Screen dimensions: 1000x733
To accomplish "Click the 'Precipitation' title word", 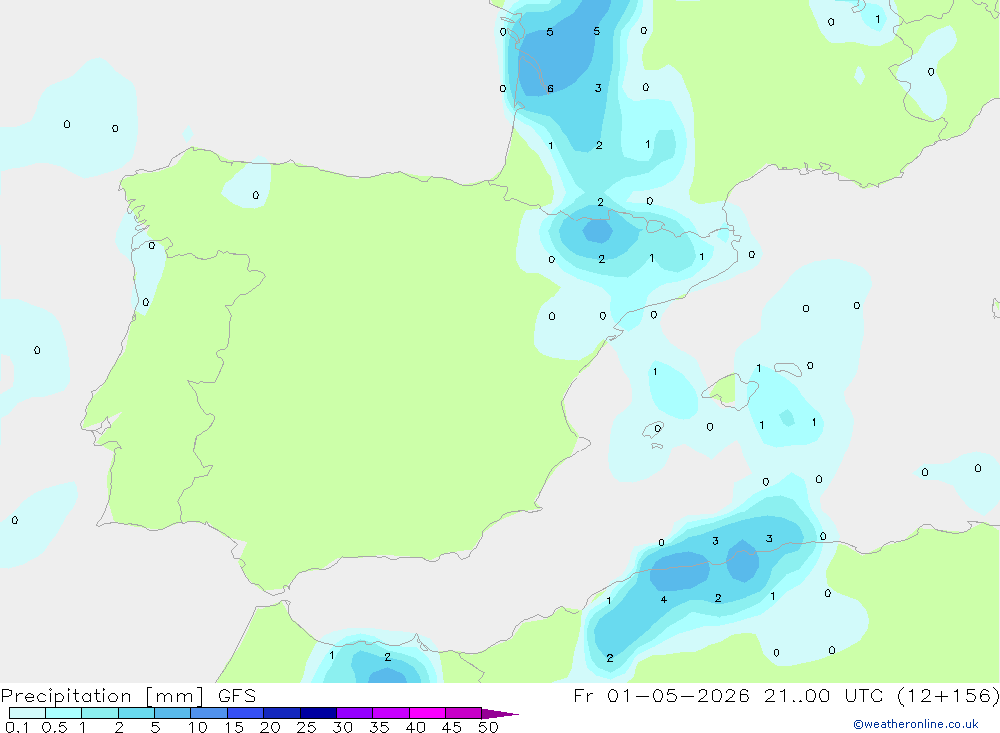I will tap(66, 696).
